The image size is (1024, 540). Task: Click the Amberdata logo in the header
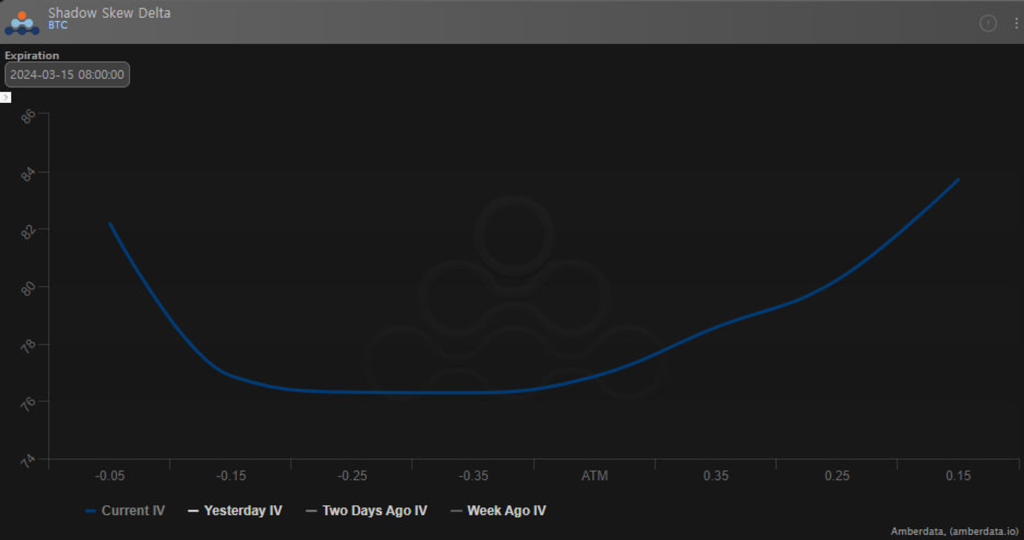22,21
